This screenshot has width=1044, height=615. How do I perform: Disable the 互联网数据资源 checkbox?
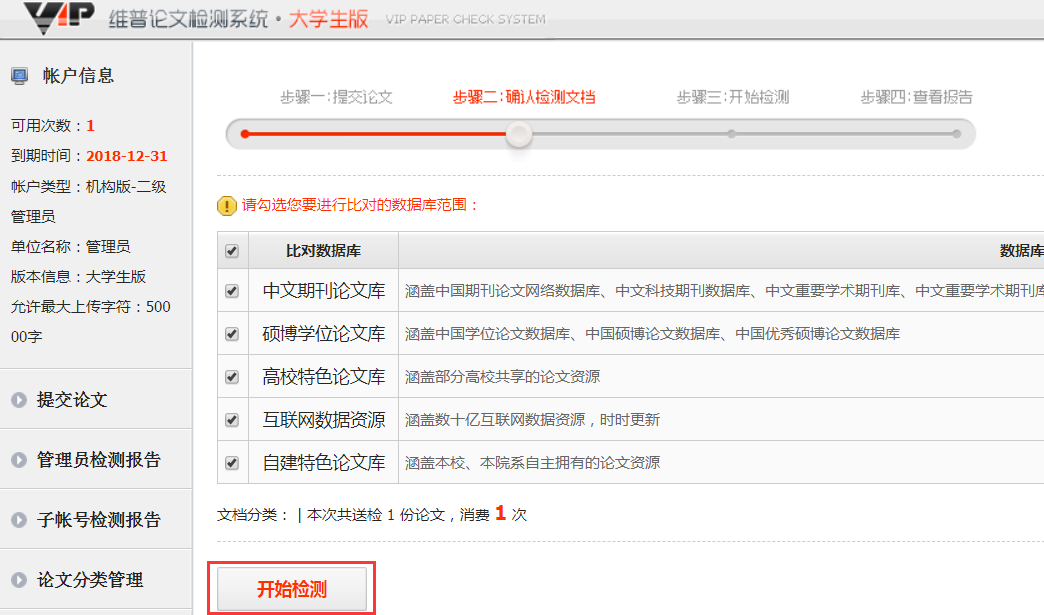(232, 420)
